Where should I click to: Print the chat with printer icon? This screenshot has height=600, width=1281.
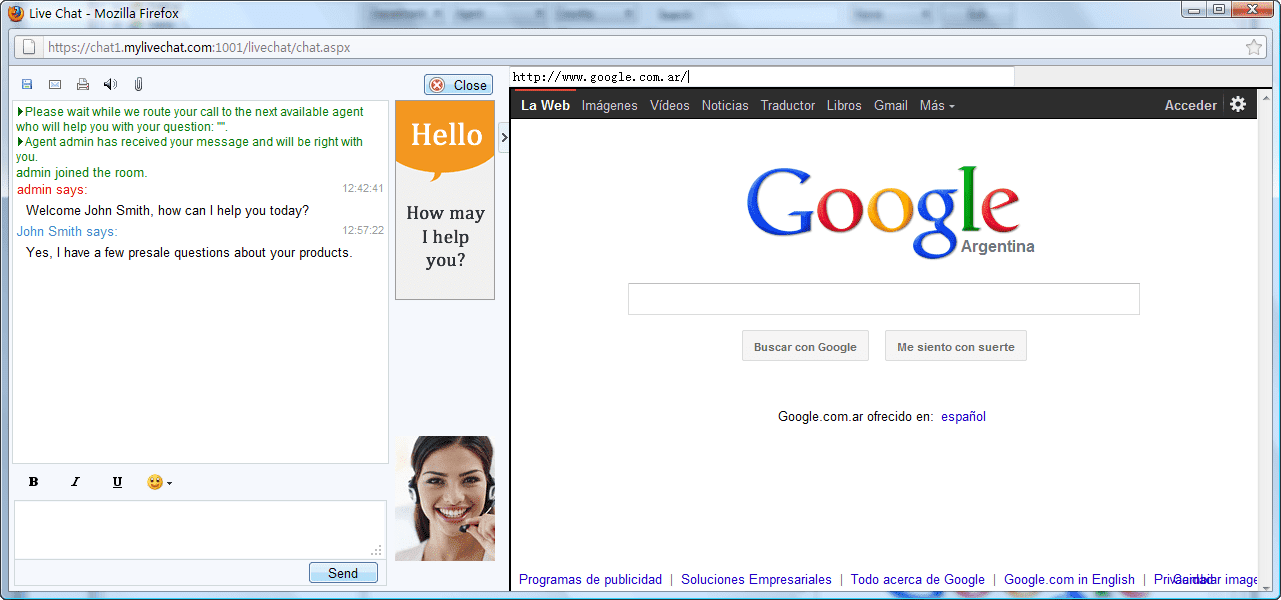pyautogui.click(x=83, y=85)
